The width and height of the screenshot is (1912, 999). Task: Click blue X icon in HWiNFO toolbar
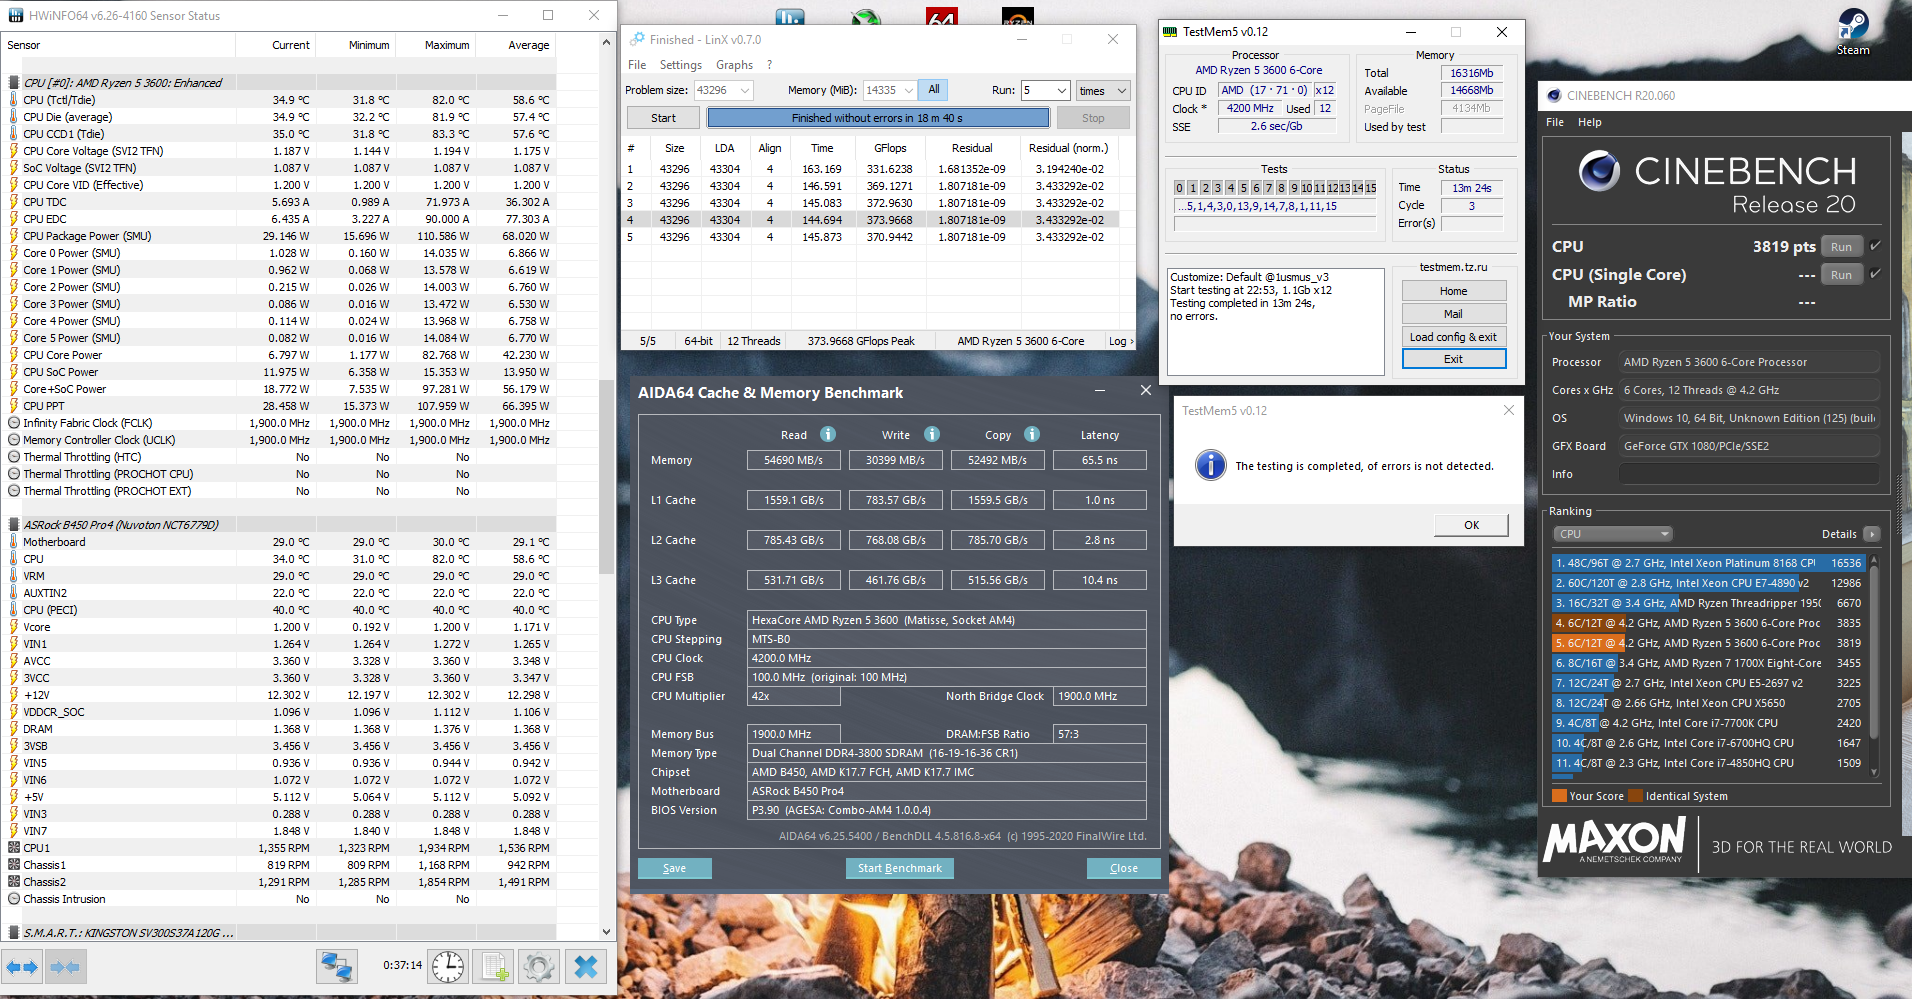[x=586, y=967]
